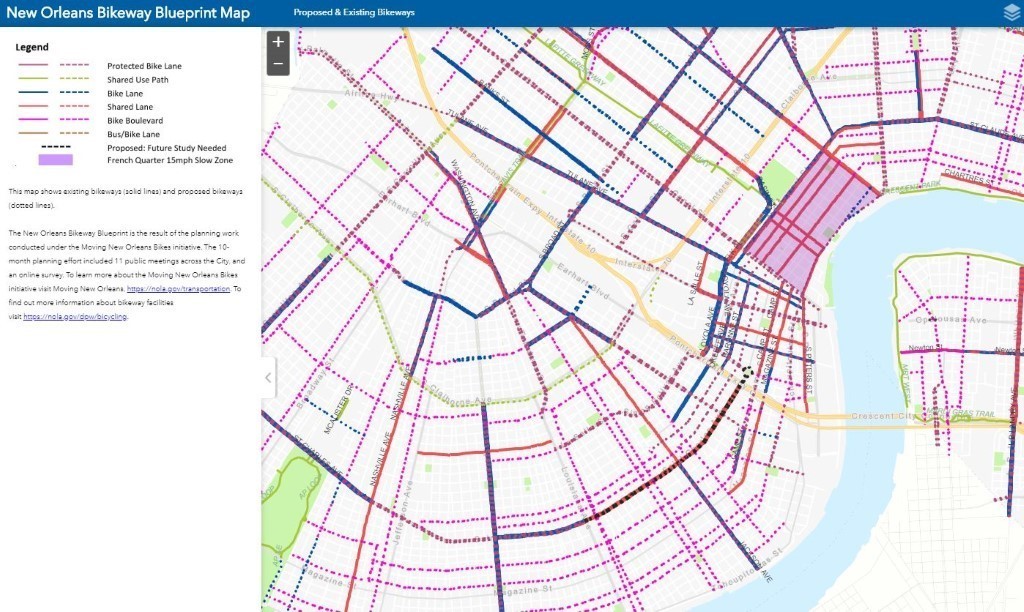Click the purple French Quarter zone on map

coord(805,220)
